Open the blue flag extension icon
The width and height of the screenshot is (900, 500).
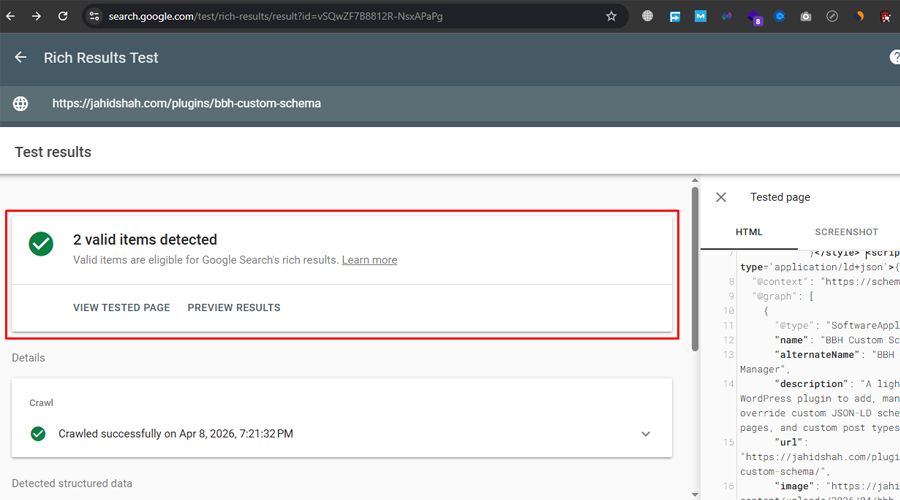click(x=674, y=17)
